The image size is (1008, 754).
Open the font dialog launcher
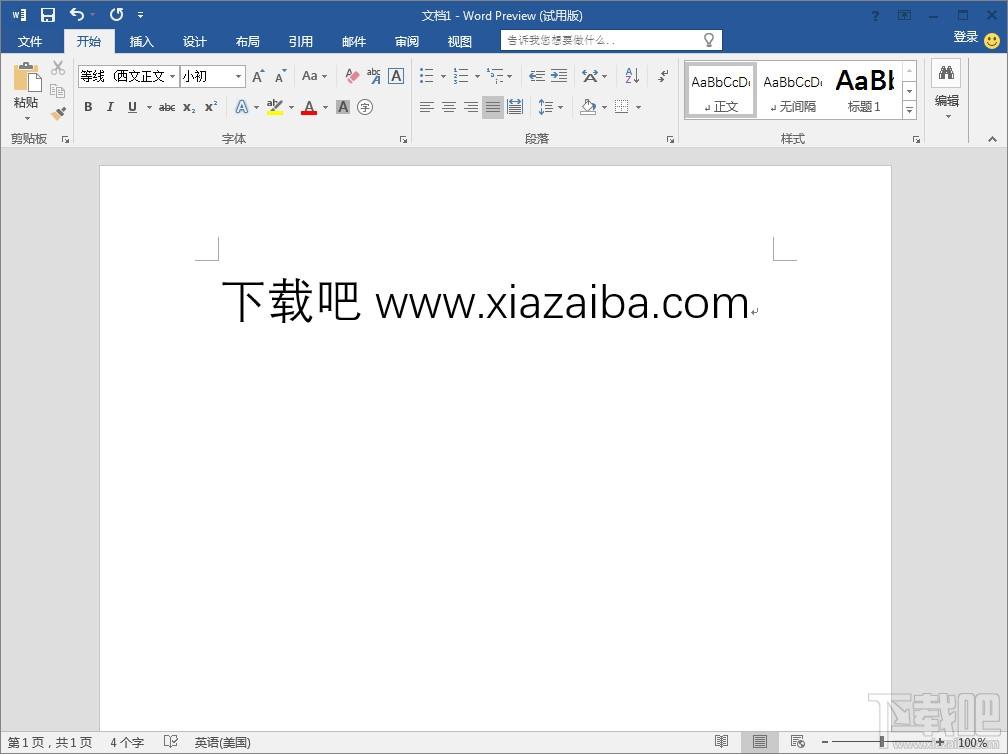coord(403,139)
